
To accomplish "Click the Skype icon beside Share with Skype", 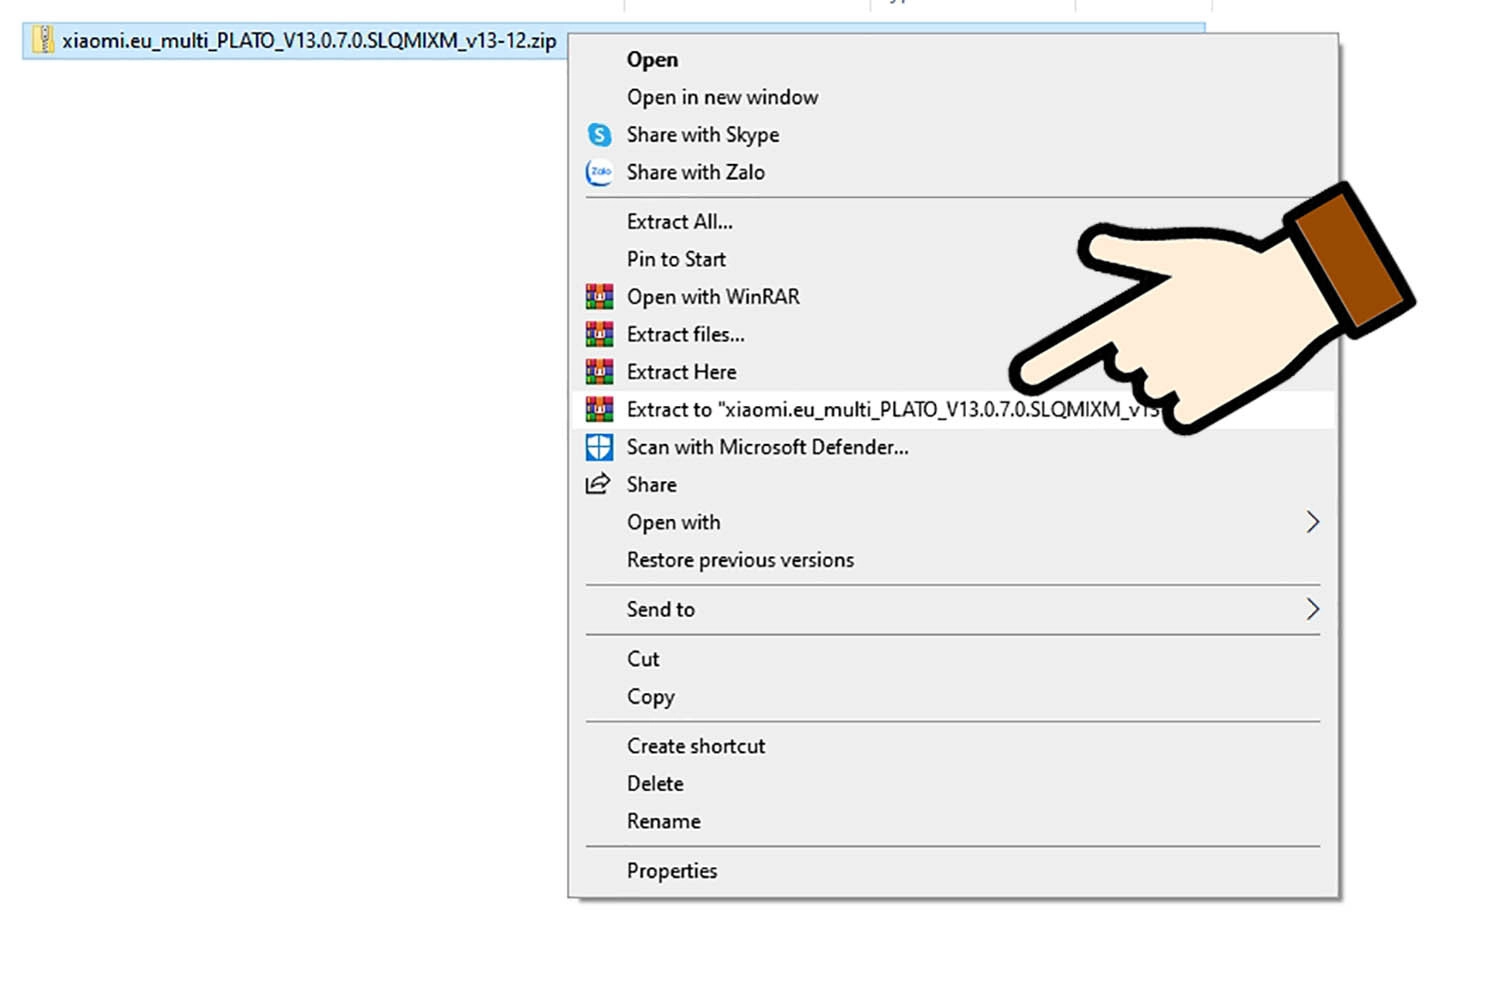I will (599, 135).
